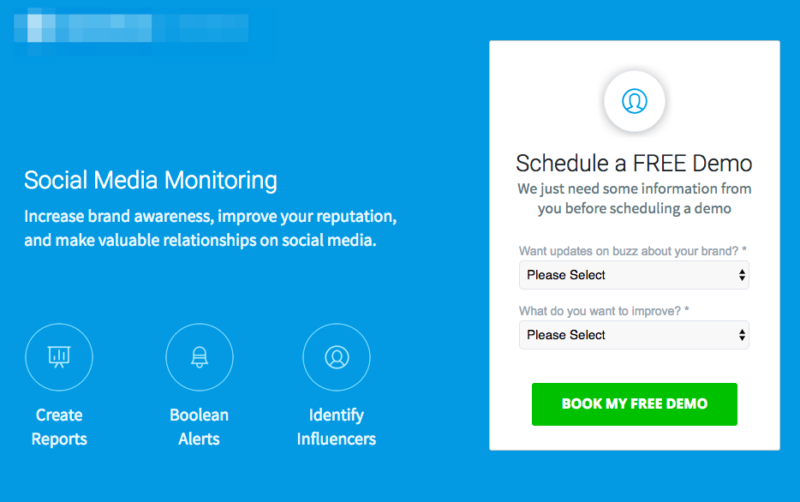This screenshot has width=800, height=502.
Task: Click the "We just need some information" subtitle
Action: [634, 199]
